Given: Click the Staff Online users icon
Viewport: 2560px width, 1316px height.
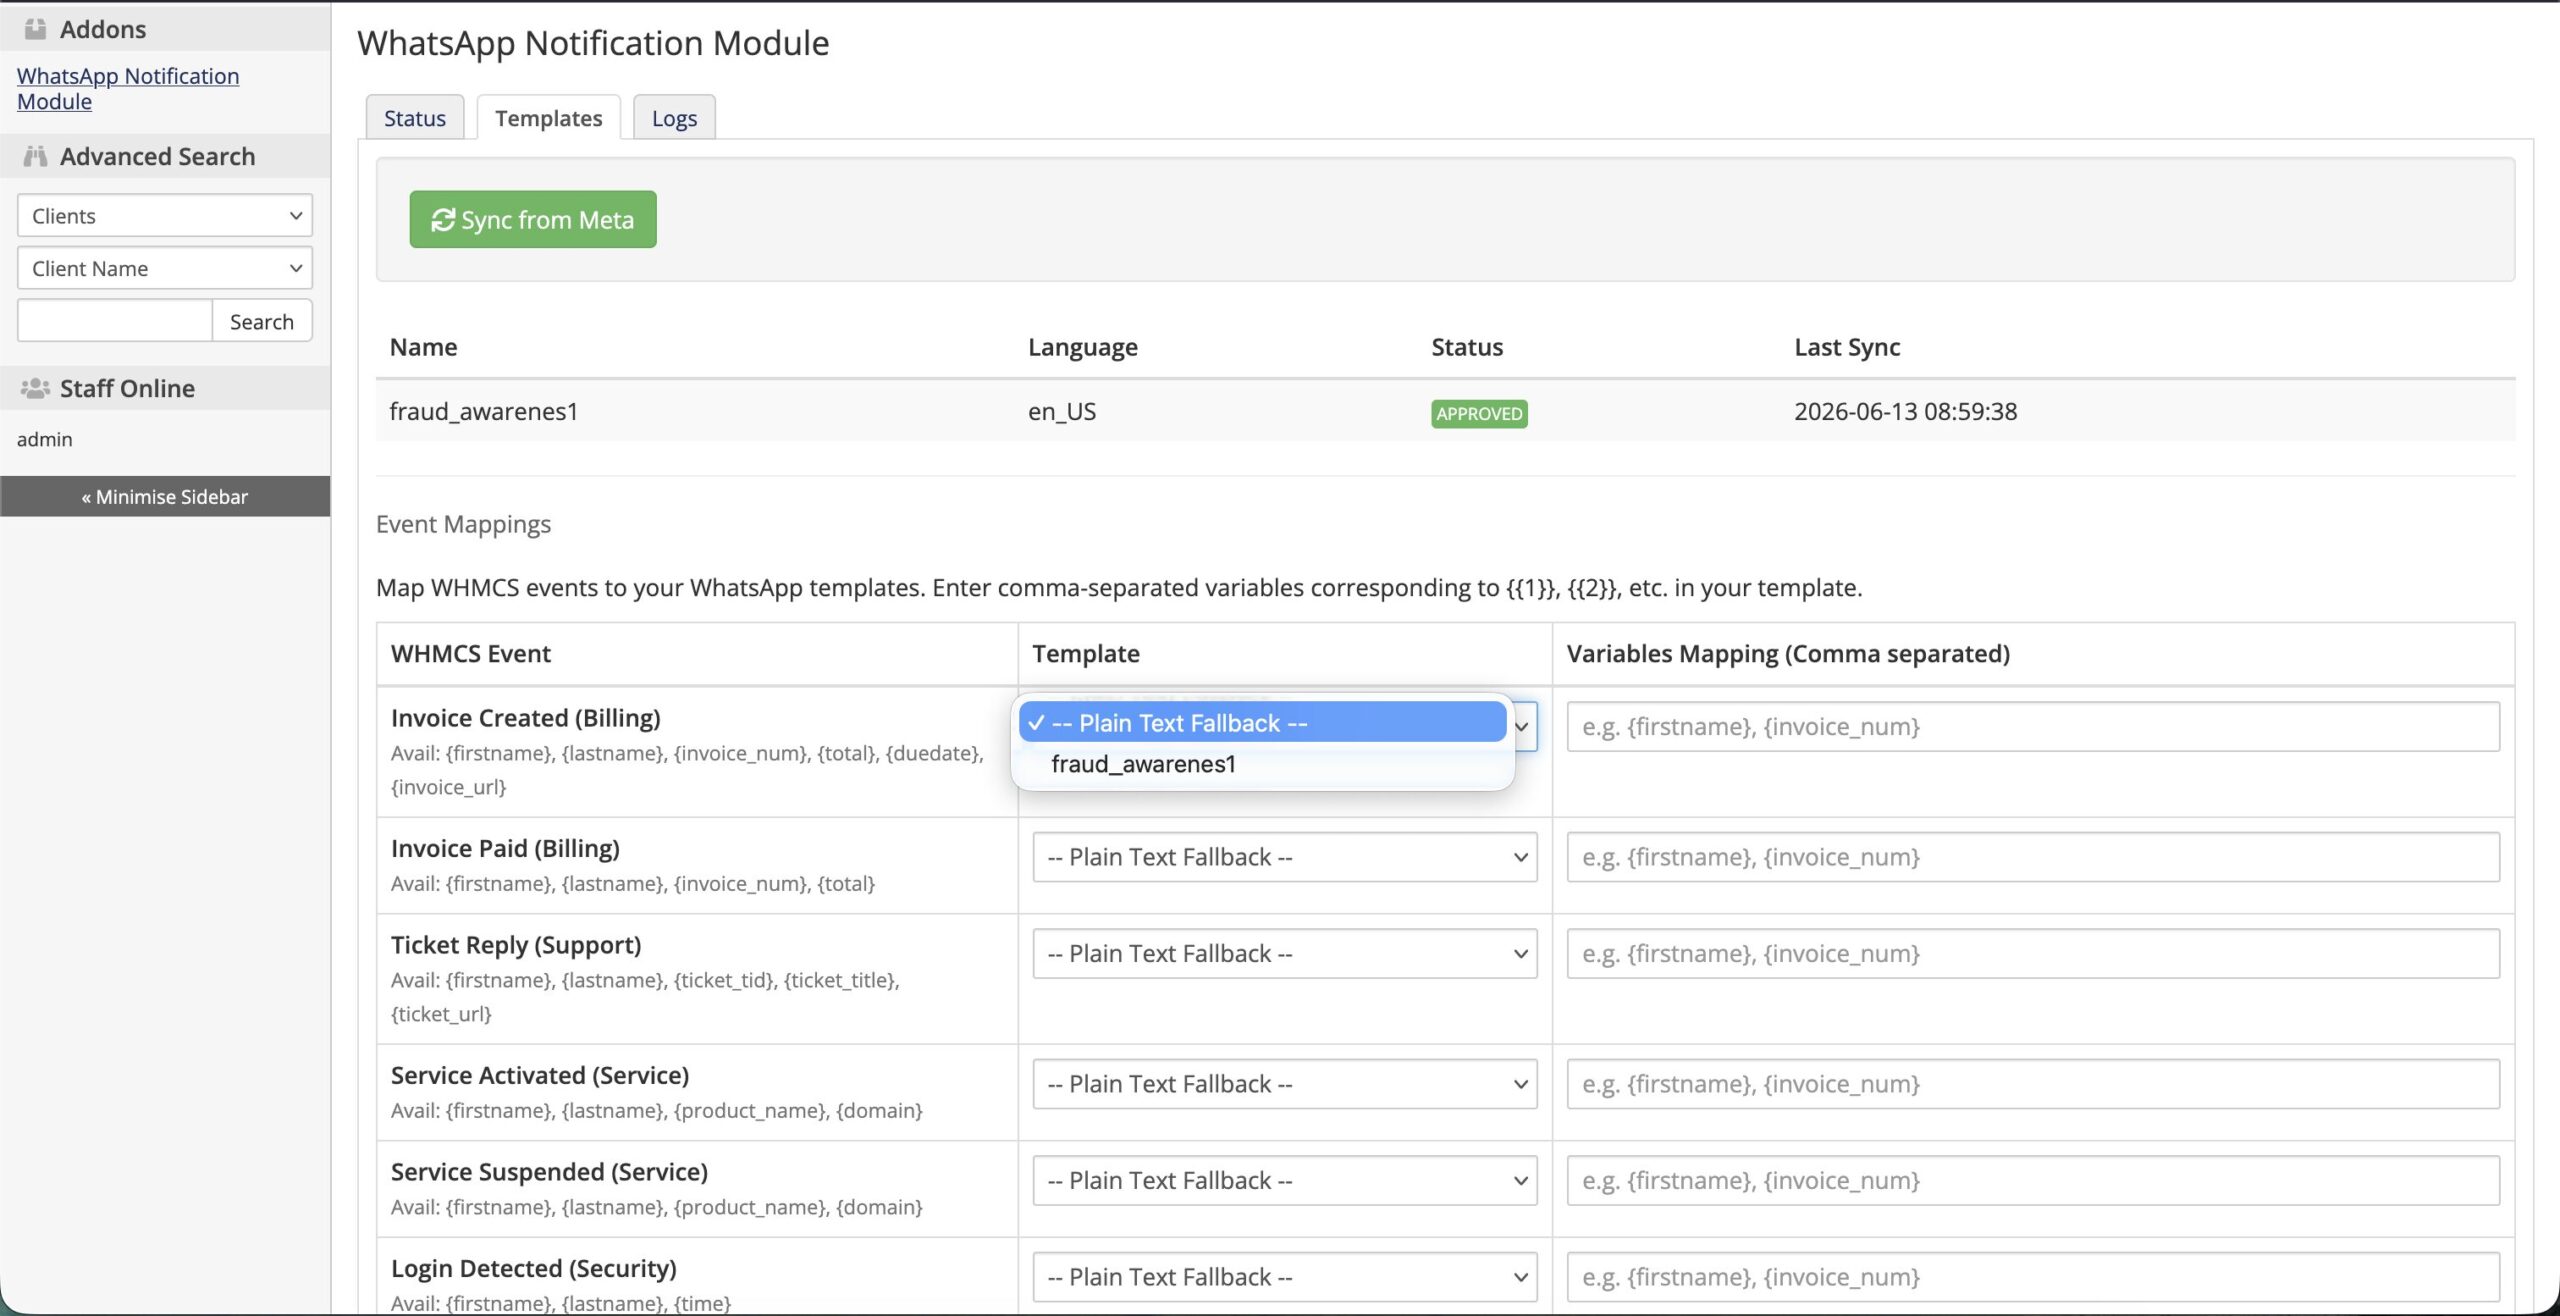Looking at the screenshot, I should (x=35, y=388).
